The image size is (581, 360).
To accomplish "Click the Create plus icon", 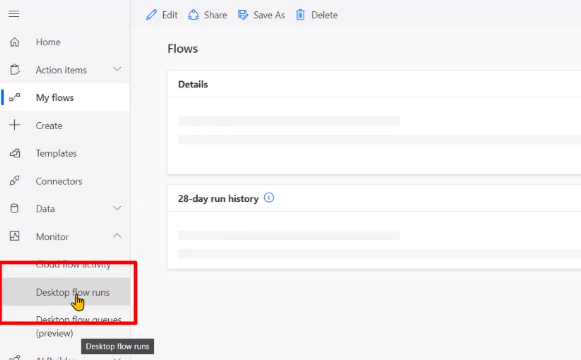I will click(14, 125).
